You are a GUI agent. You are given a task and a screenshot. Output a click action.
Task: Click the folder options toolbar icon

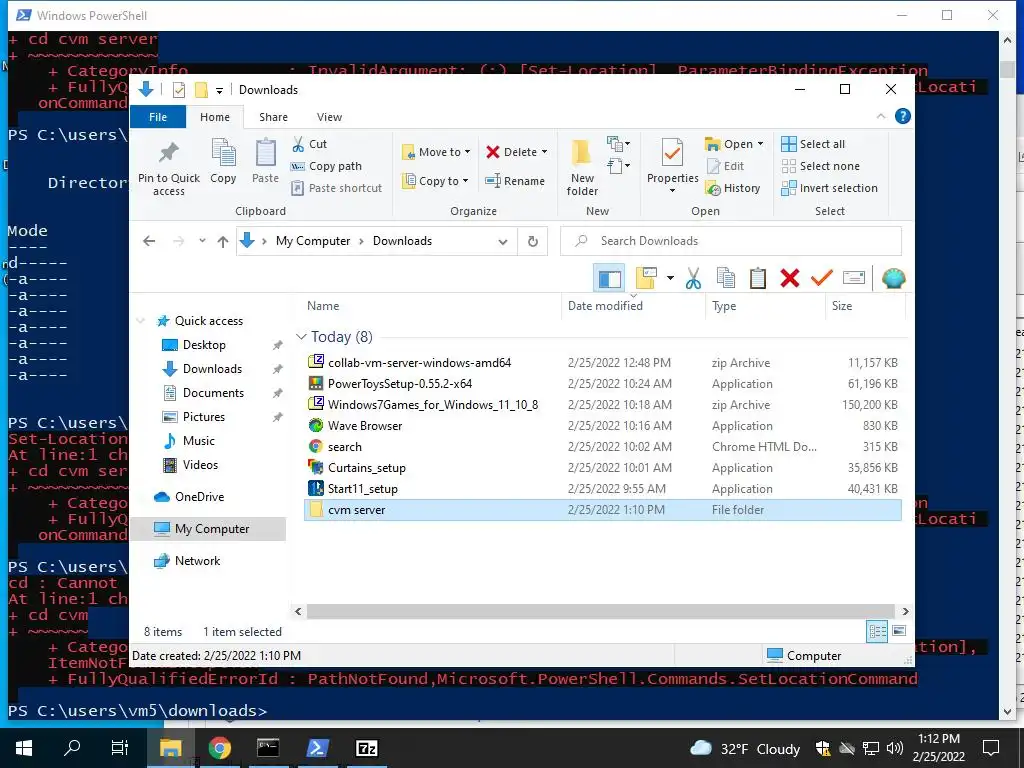646,278
